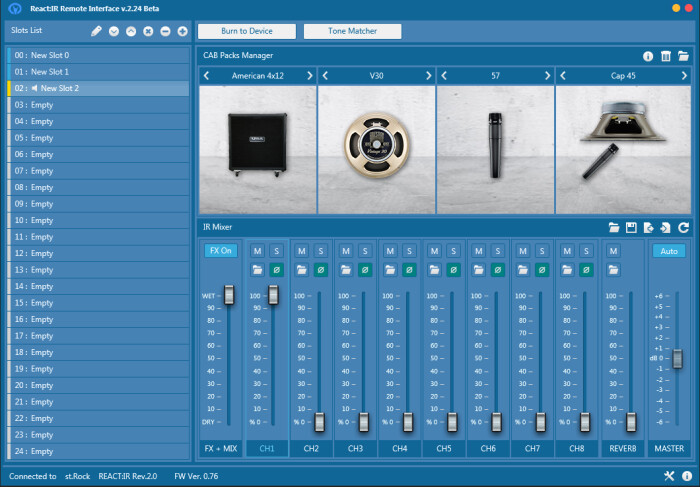Go to the previous speaker before V30

pos(325,75)
